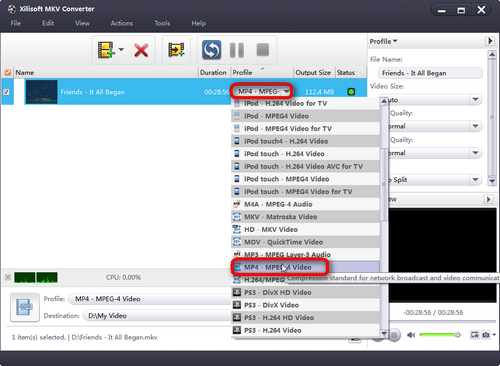This screenshot has width=500, height=366.
Task: Open the Edit menu
Action: click(48, 23)
